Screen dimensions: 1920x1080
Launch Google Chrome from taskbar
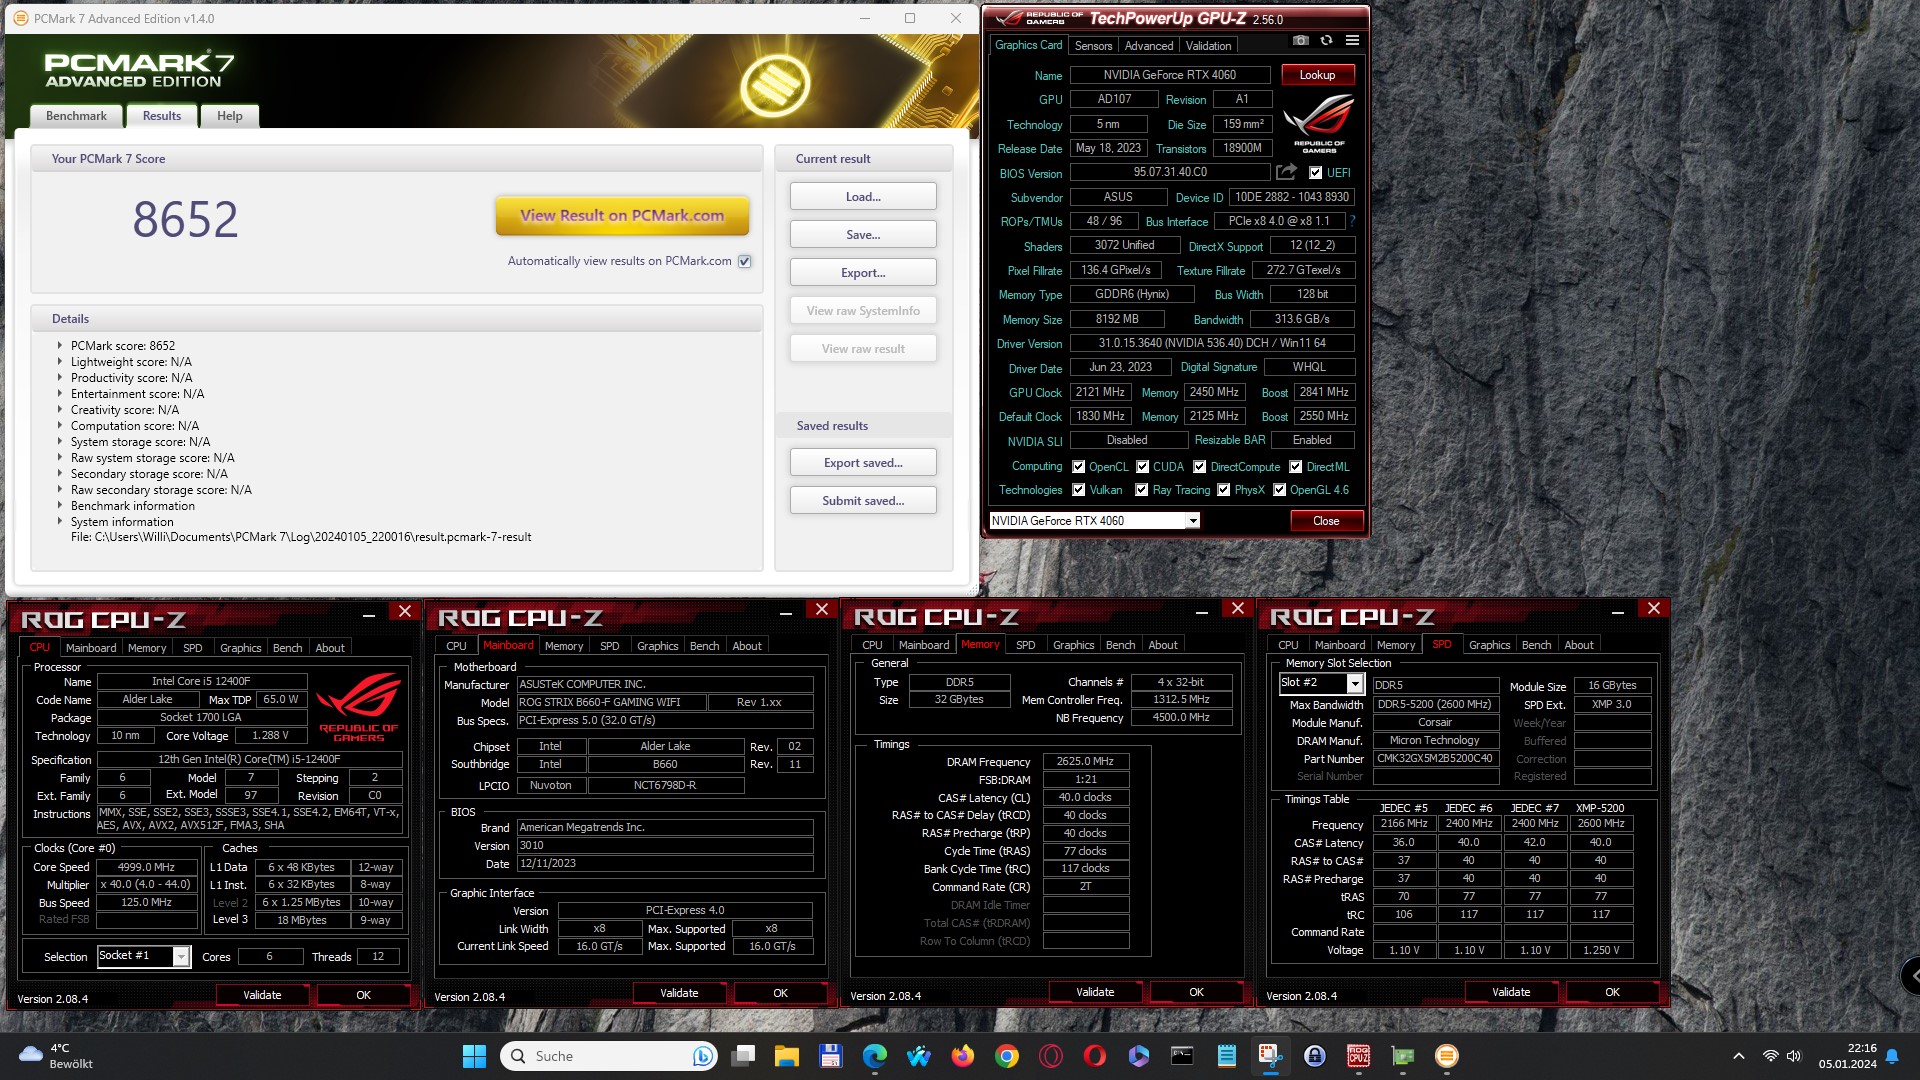(1007, 1056)
